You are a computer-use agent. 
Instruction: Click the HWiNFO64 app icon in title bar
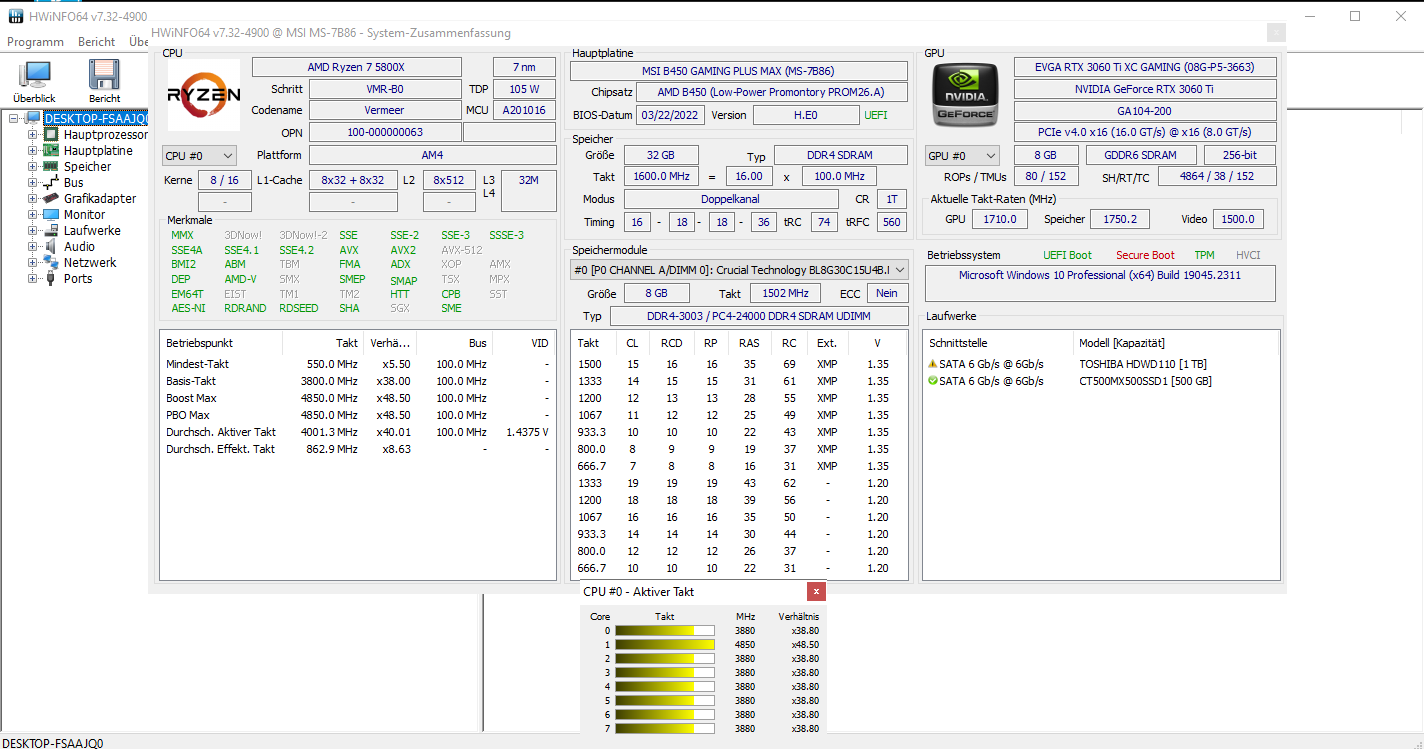coord(17,16)
